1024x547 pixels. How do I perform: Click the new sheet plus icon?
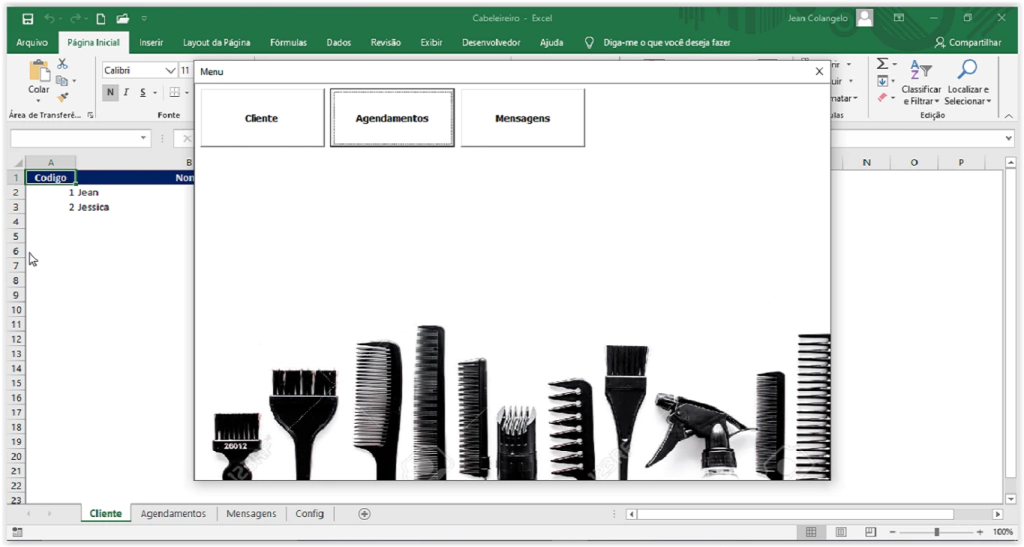coord(364,513)
